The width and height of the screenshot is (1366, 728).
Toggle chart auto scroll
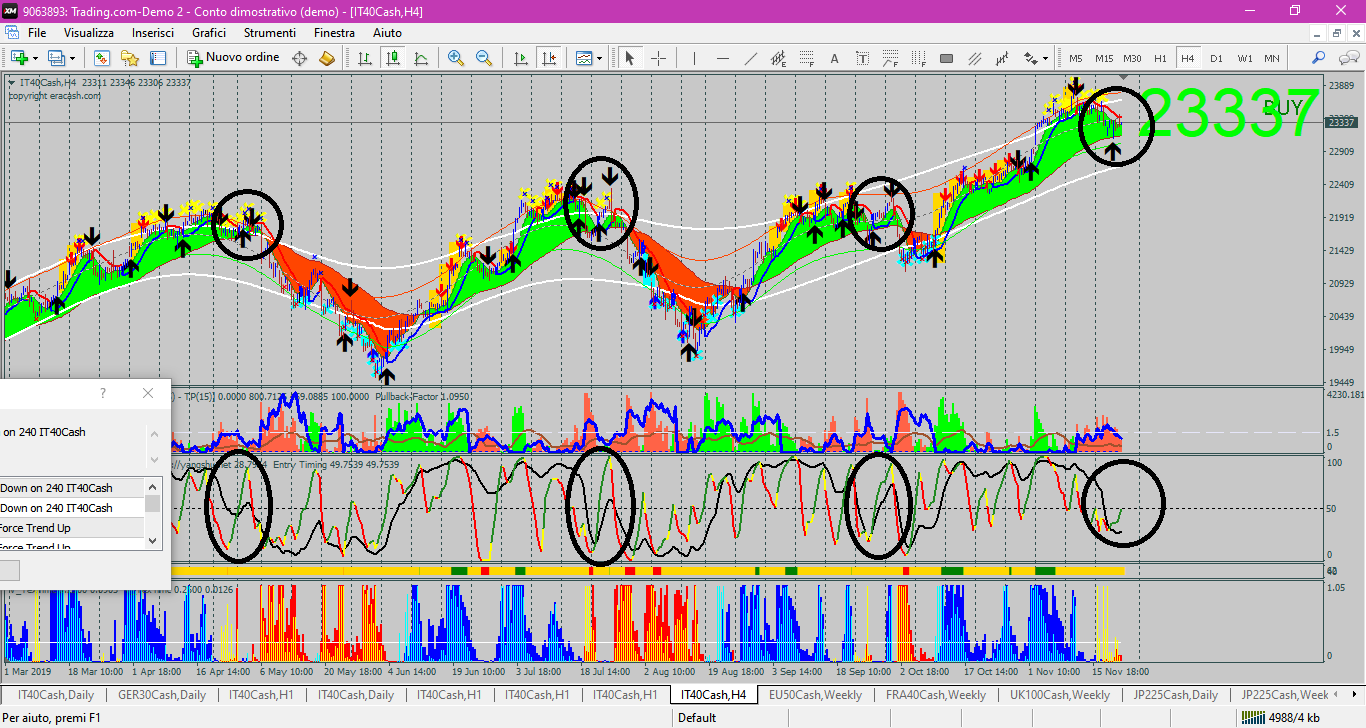520,58
